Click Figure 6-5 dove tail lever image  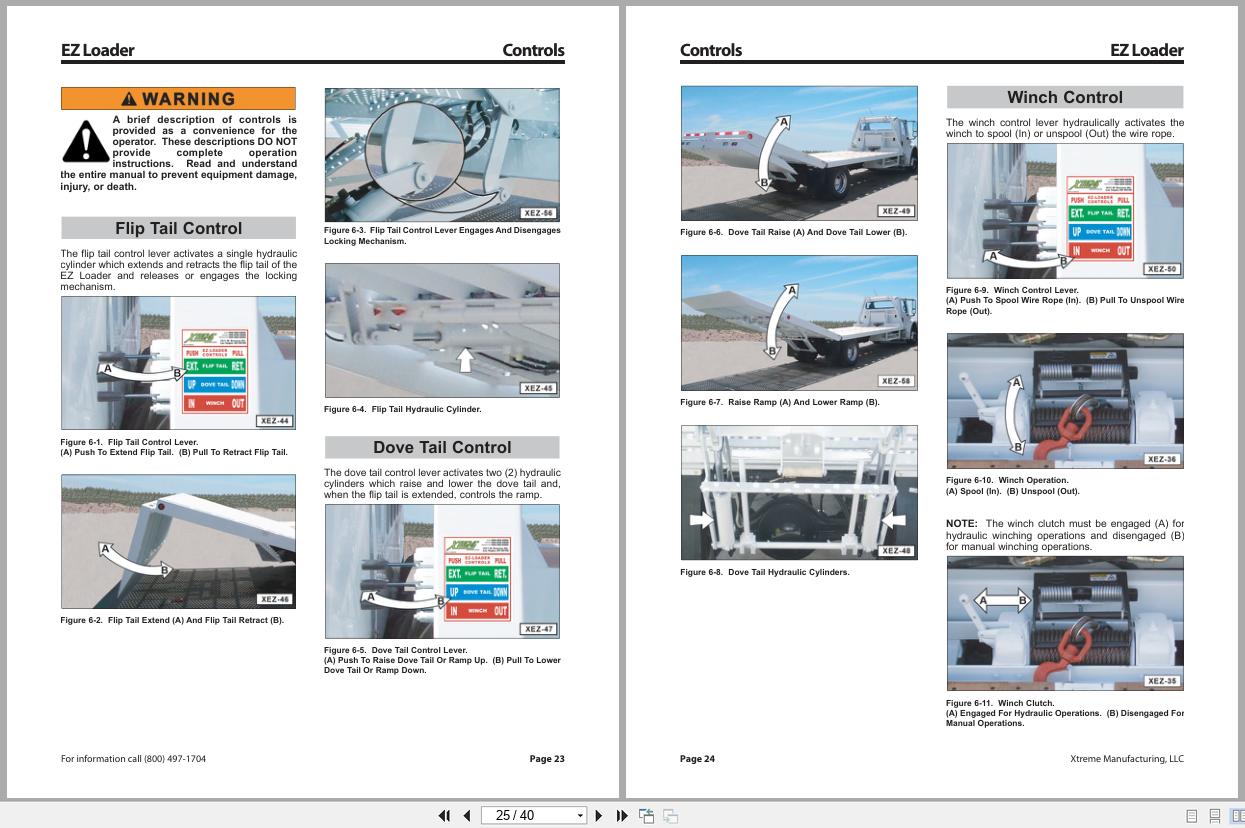[x=442, y=571]
